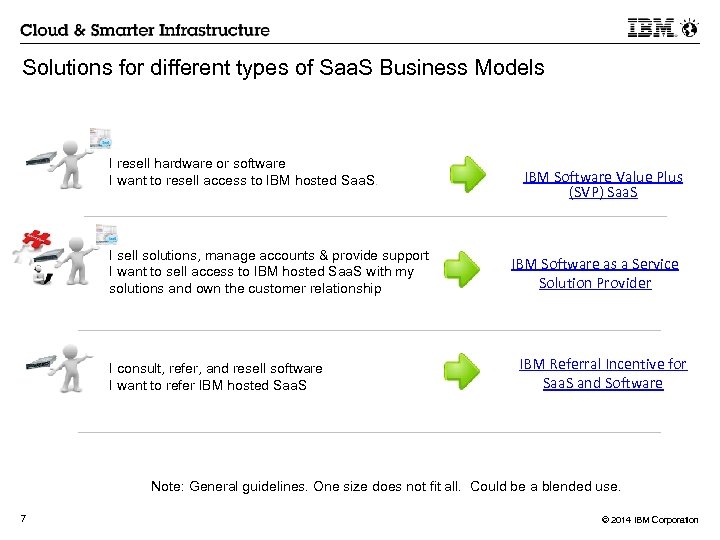This screenshot has width=720, height=540.
Task: Select the 'I resell hardware or software' text
Action: click(197, 163)
